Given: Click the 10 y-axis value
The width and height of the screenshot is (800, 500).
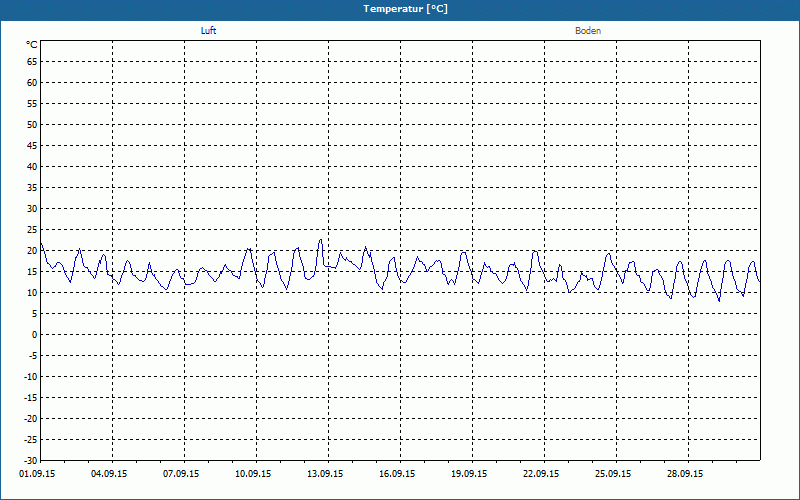Looking at the screenshot, I should coord(32,292).
